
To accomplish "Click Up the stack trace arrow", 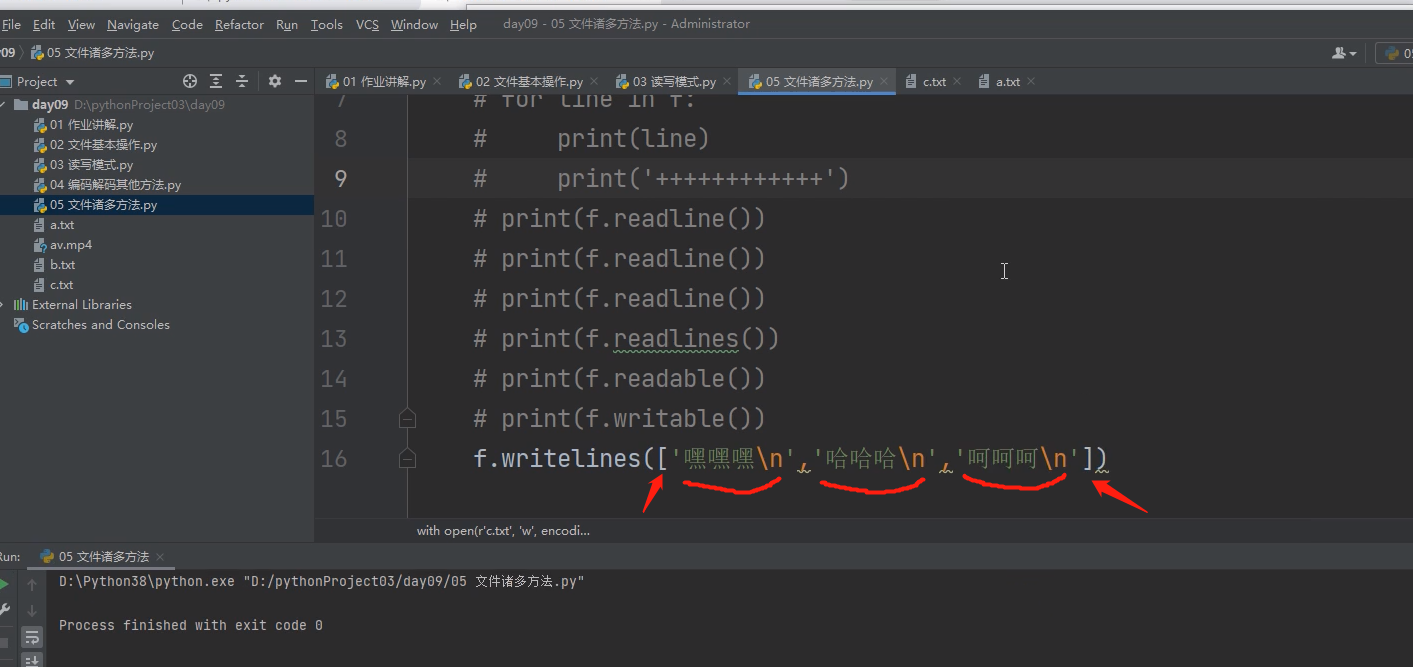I will (32, 584).
